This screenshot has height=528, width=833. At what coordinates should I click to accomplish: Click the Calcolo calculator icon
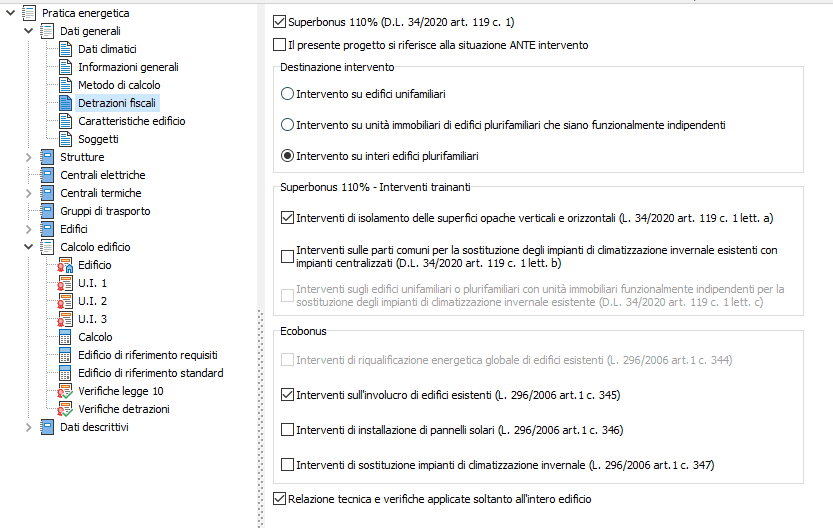65,337
